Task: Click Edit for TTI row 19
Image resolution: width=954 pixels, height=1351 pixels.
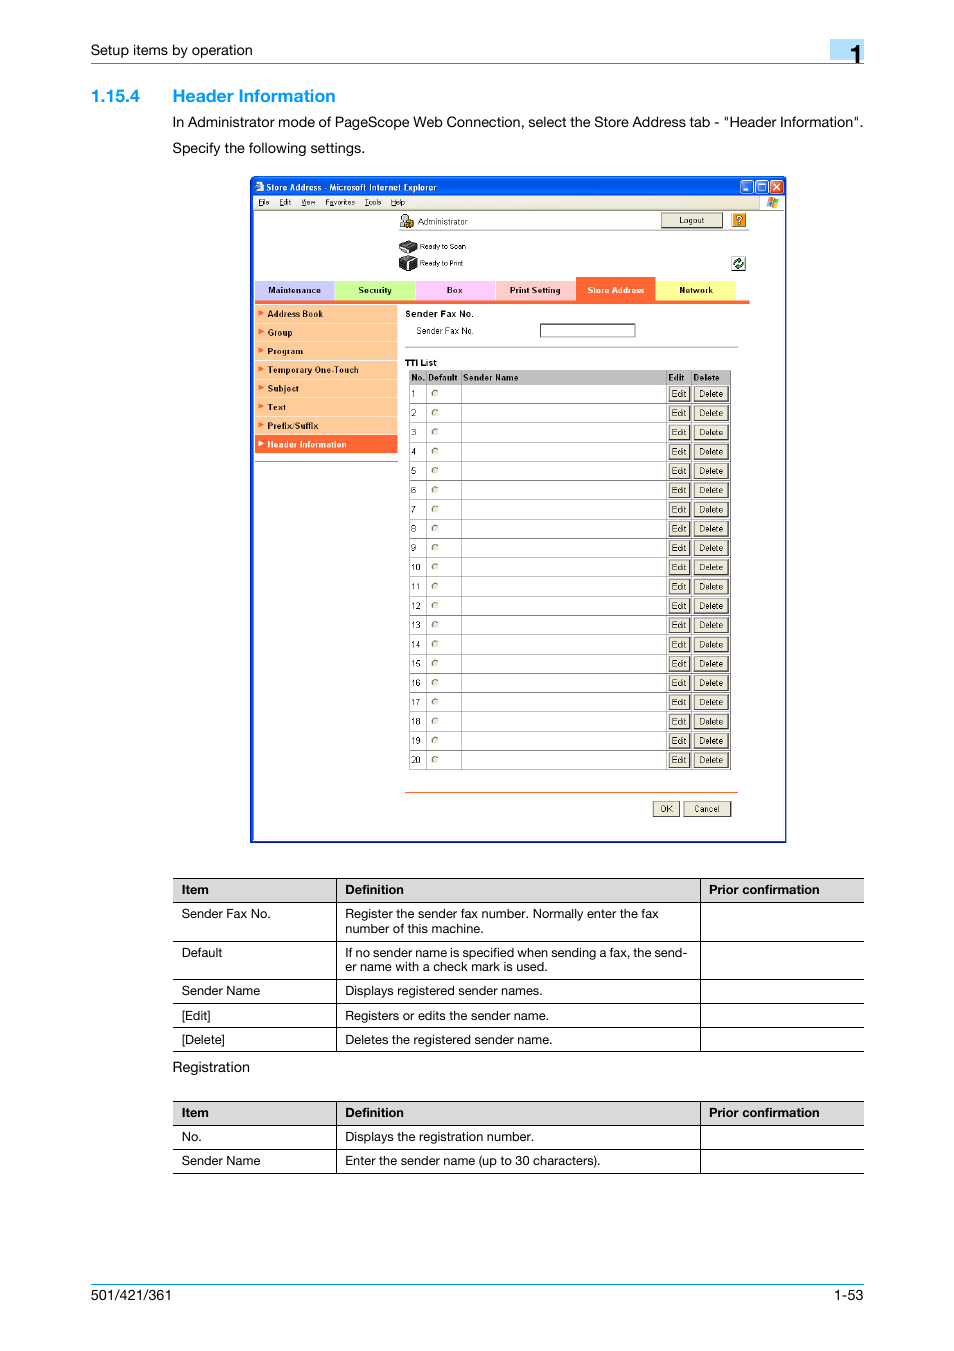Action: tap(679, 741)
